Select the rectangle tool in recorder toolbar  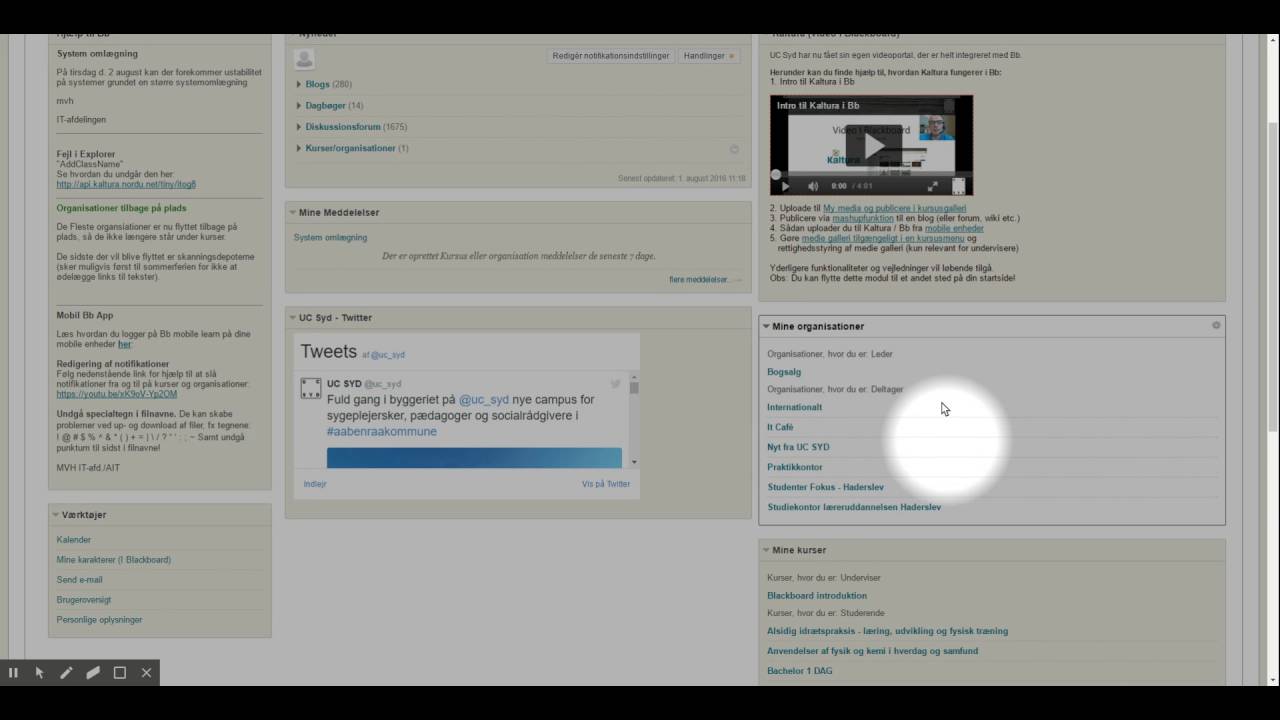(120, 673)
